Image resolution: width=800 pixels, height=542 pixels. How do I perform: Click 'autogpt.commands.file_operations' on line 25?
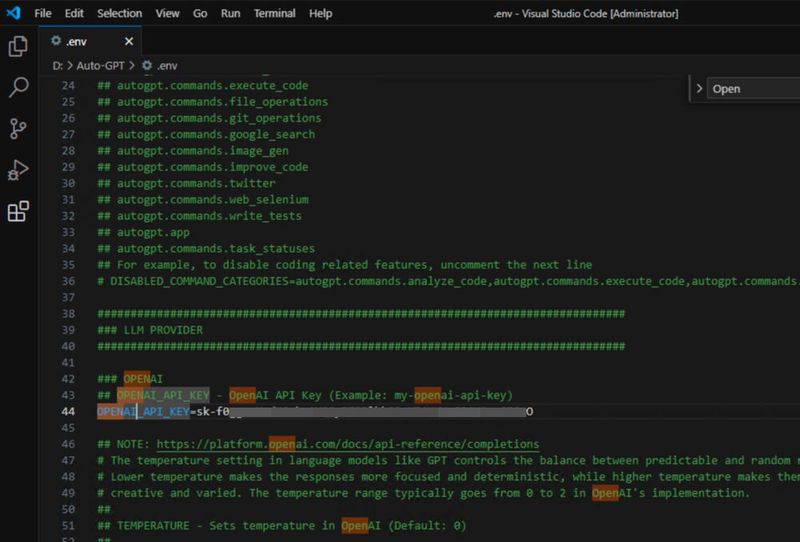[x=222, y=102]
